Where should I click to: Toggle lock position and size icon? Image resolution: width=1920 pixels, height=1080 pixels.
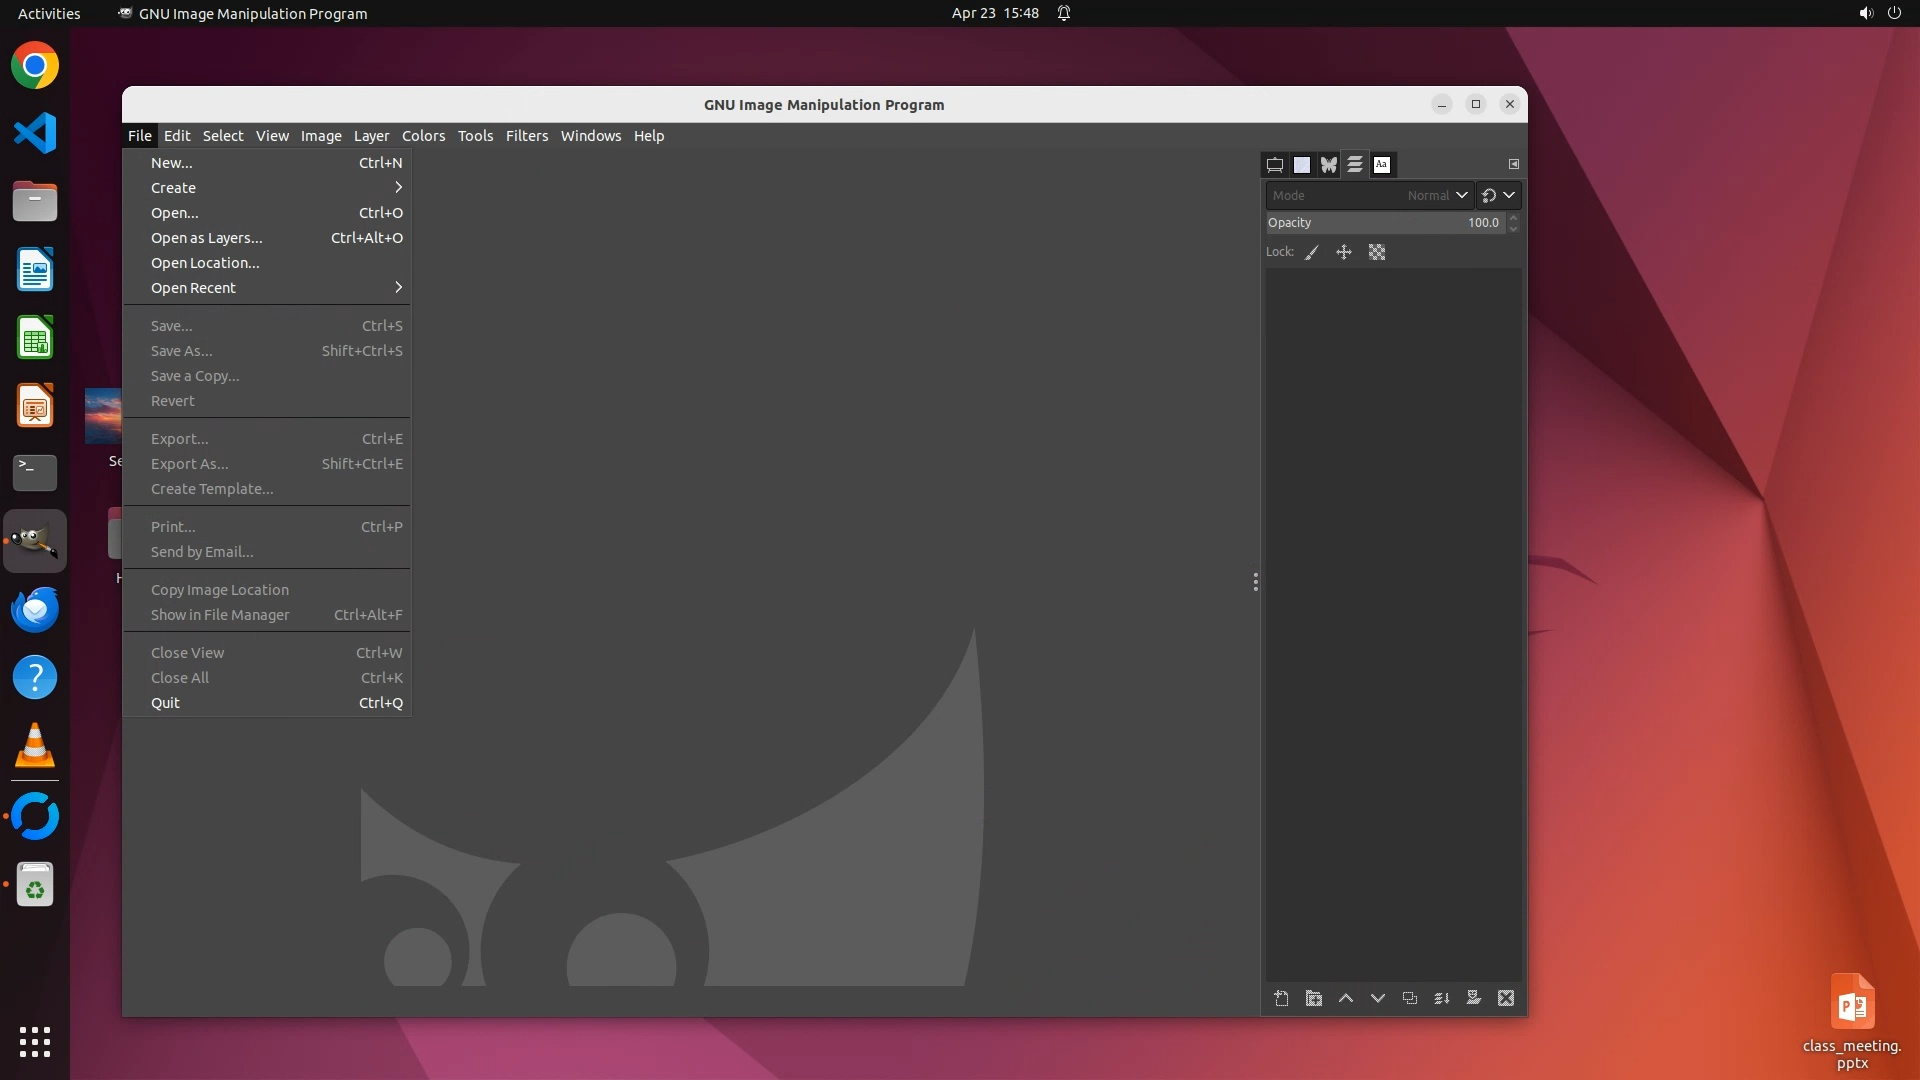pyautogui.click(x=1344, y=252)
